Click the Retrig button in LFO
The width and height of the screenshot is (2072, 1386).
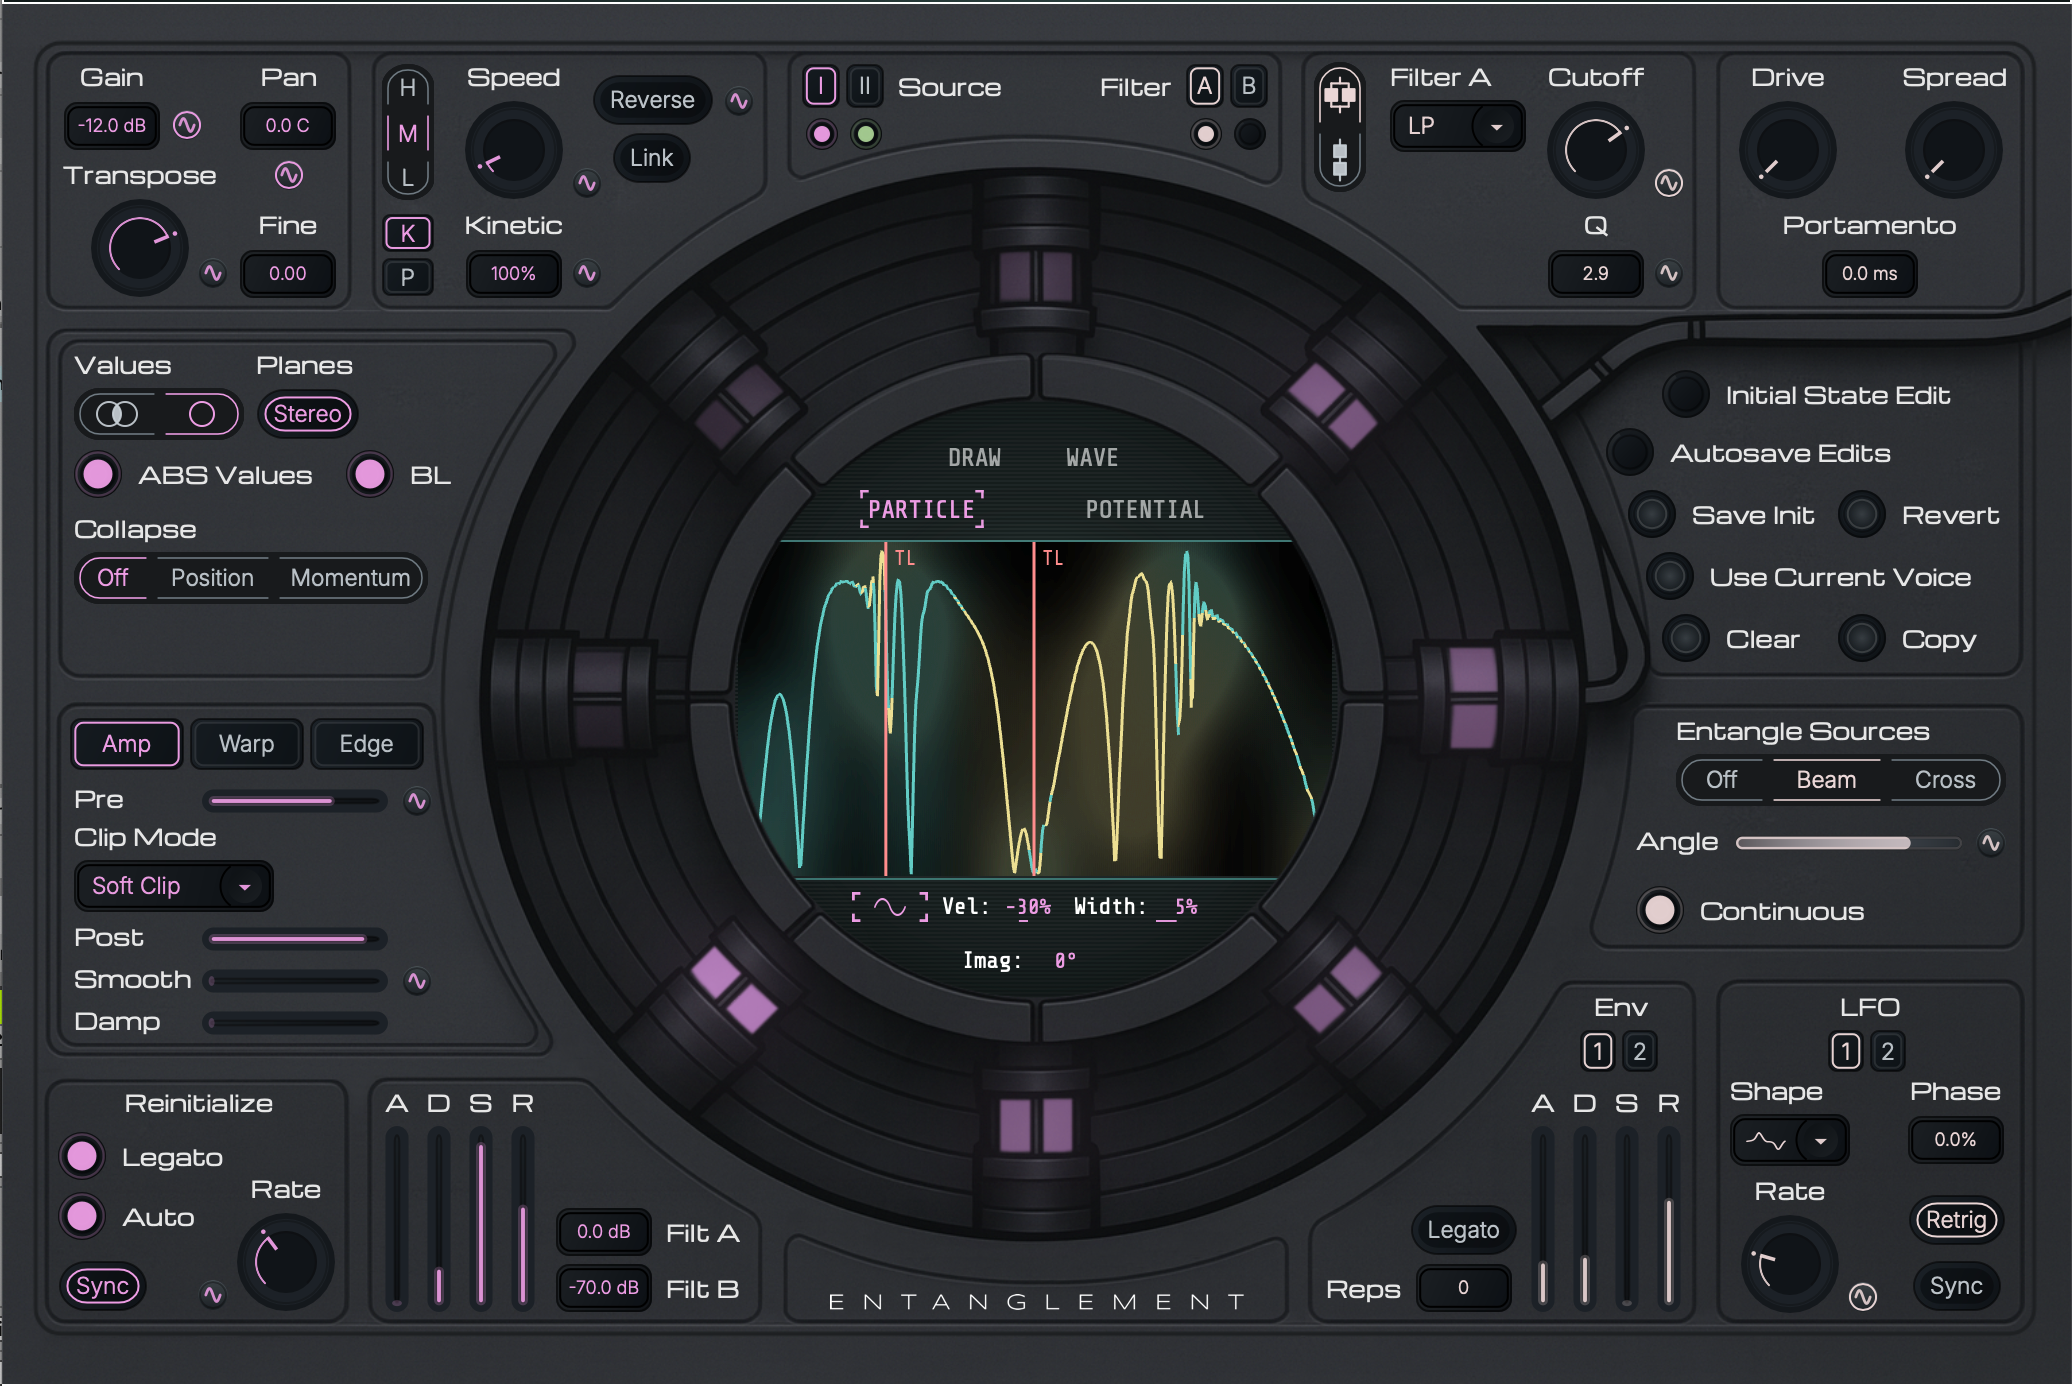point(1955,1220)
